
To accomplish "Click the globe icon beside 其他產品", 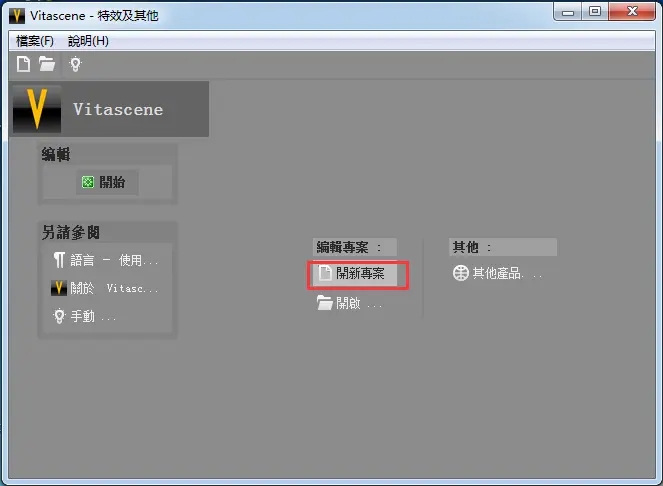I will point(460,273).
